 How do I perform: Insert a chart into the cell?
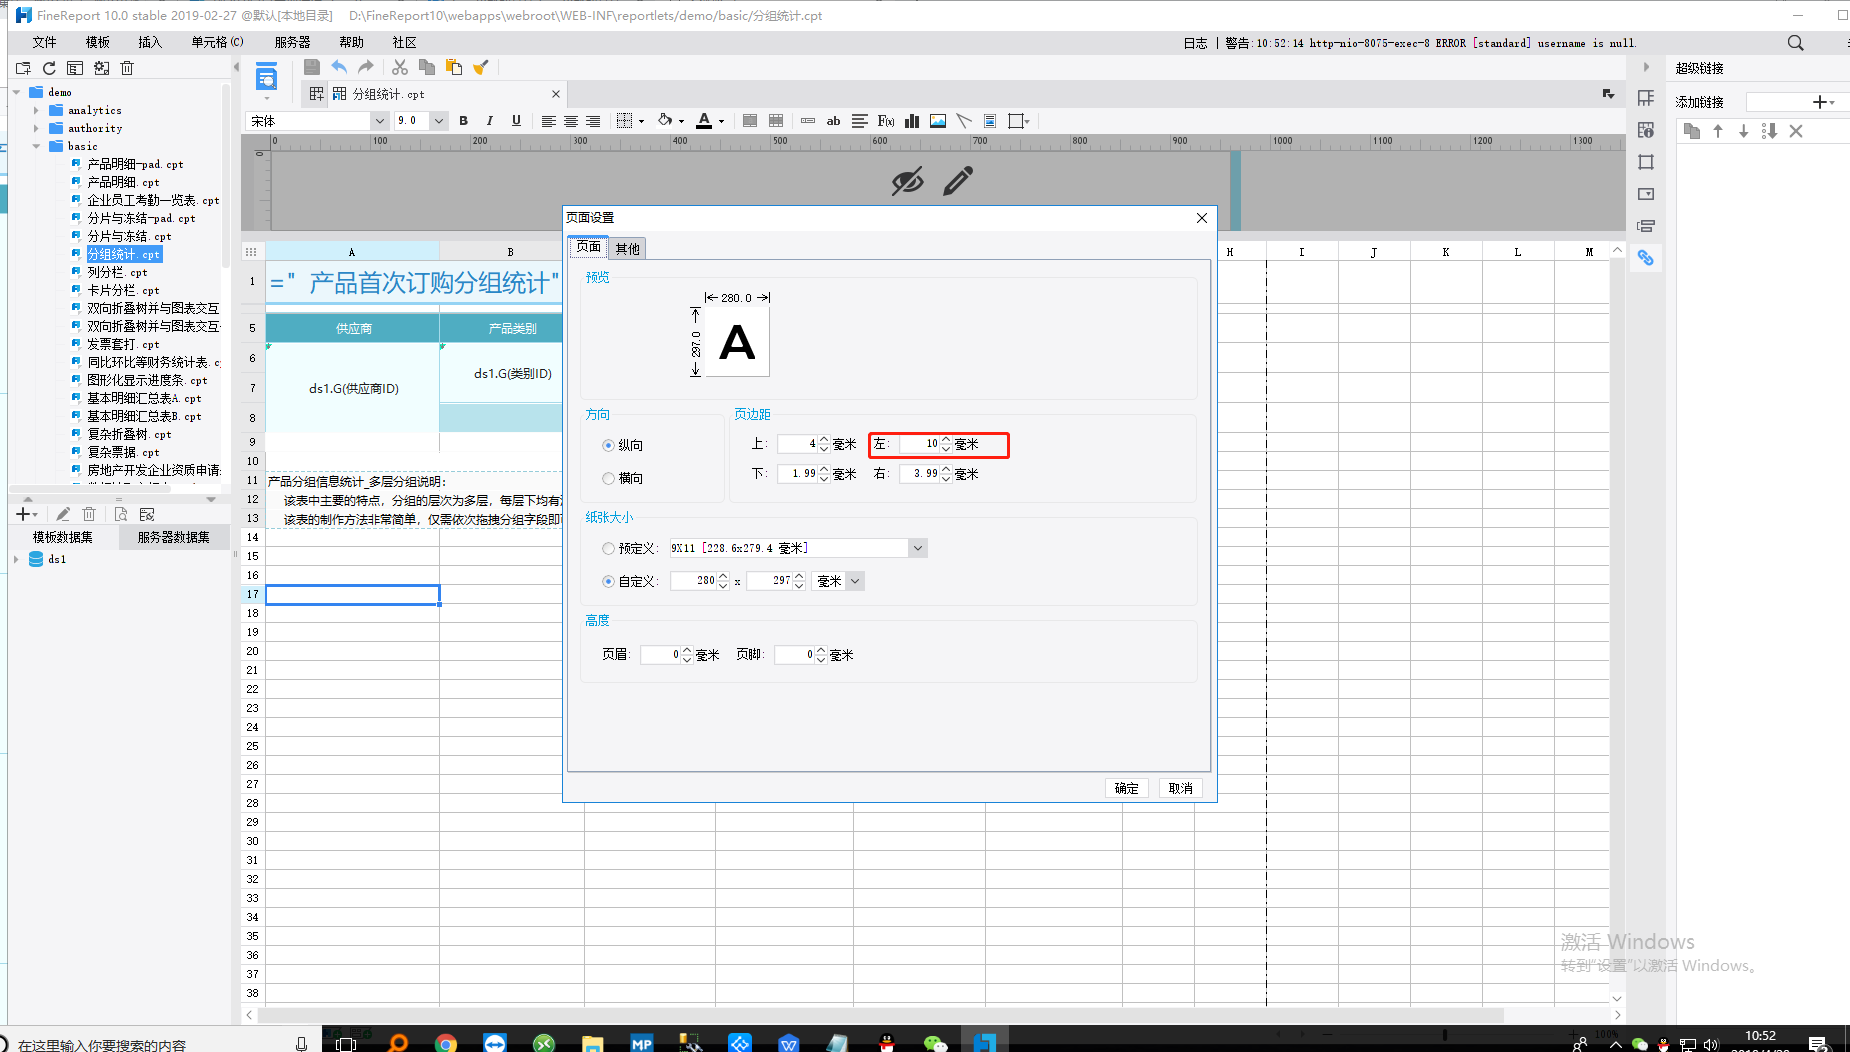click(912, 121)
